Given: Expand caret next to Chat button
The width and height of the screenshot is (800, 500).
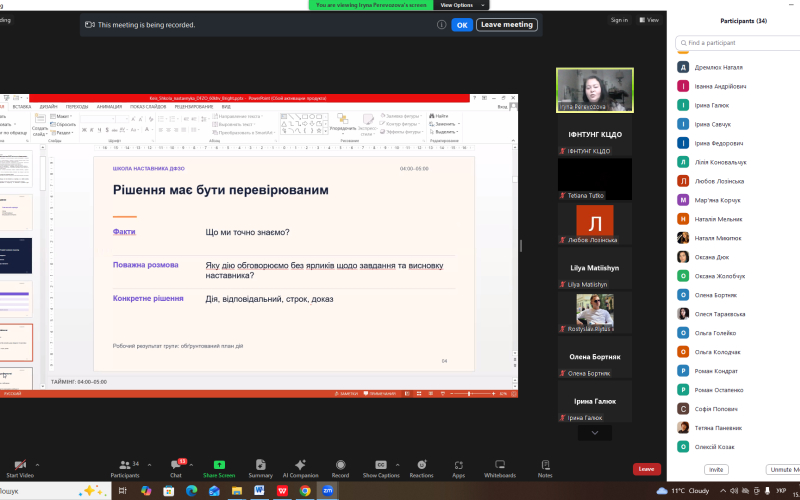Looking at the screenshot, I should (191, 465).
